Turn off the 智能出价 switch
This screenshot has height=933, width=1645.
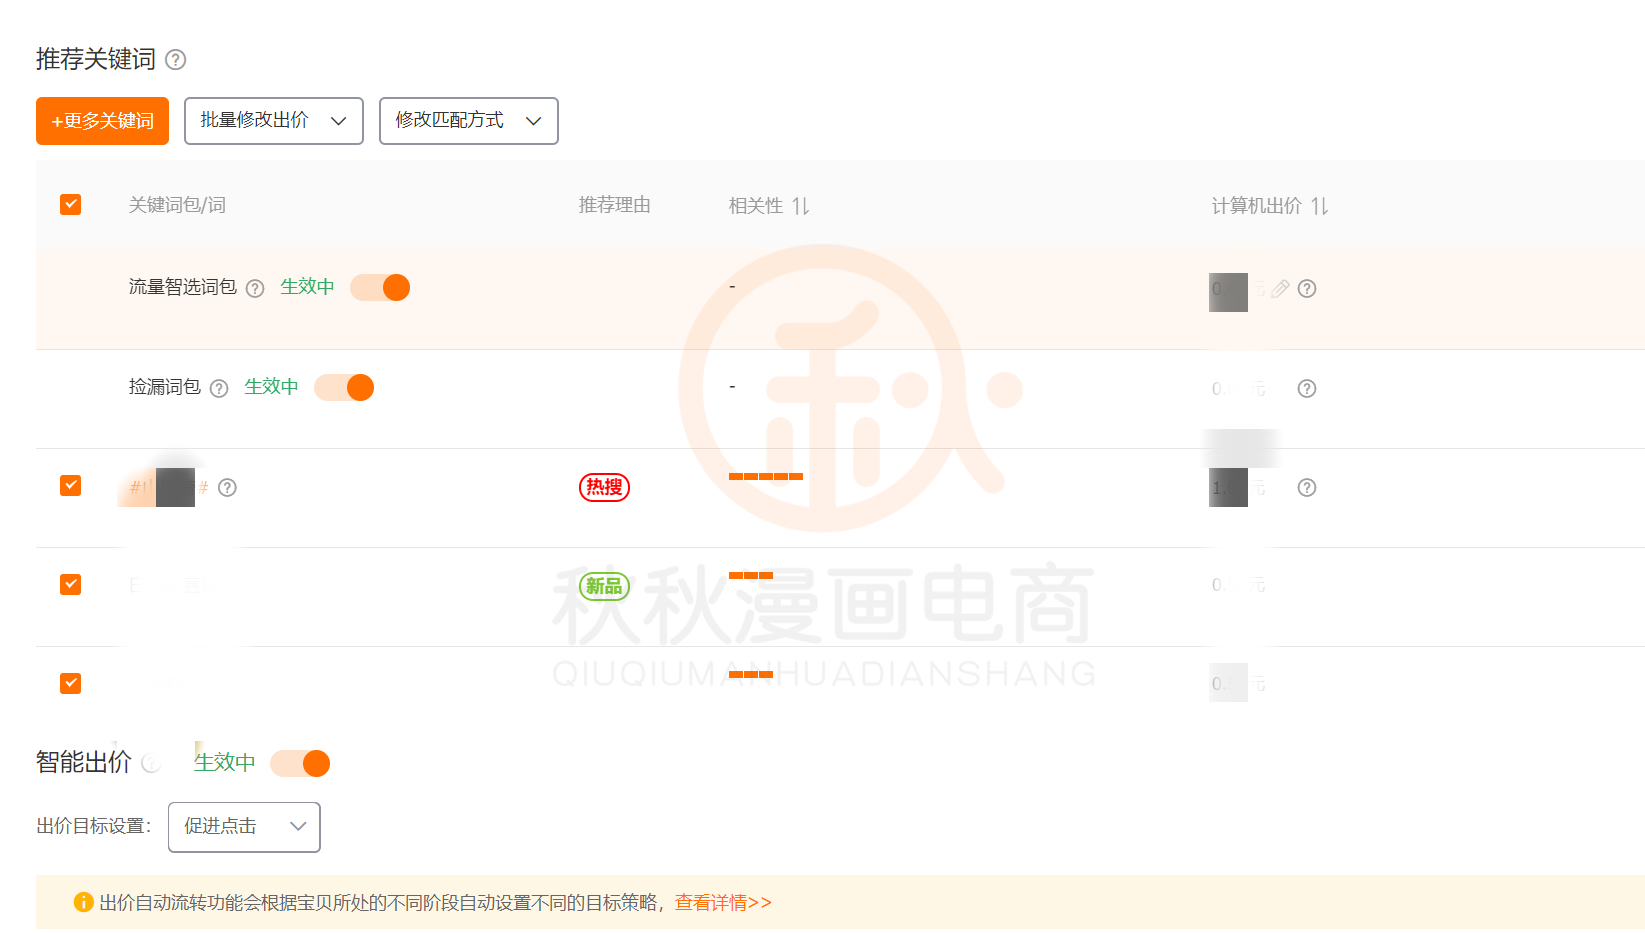tap(300, 764)
